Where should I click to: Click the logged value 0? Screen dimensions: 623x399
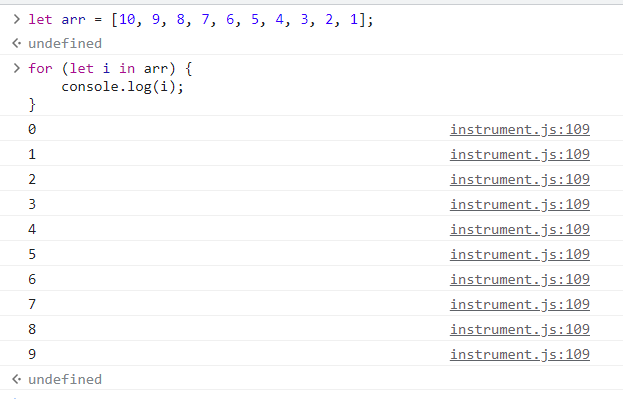tap(32, 130)
